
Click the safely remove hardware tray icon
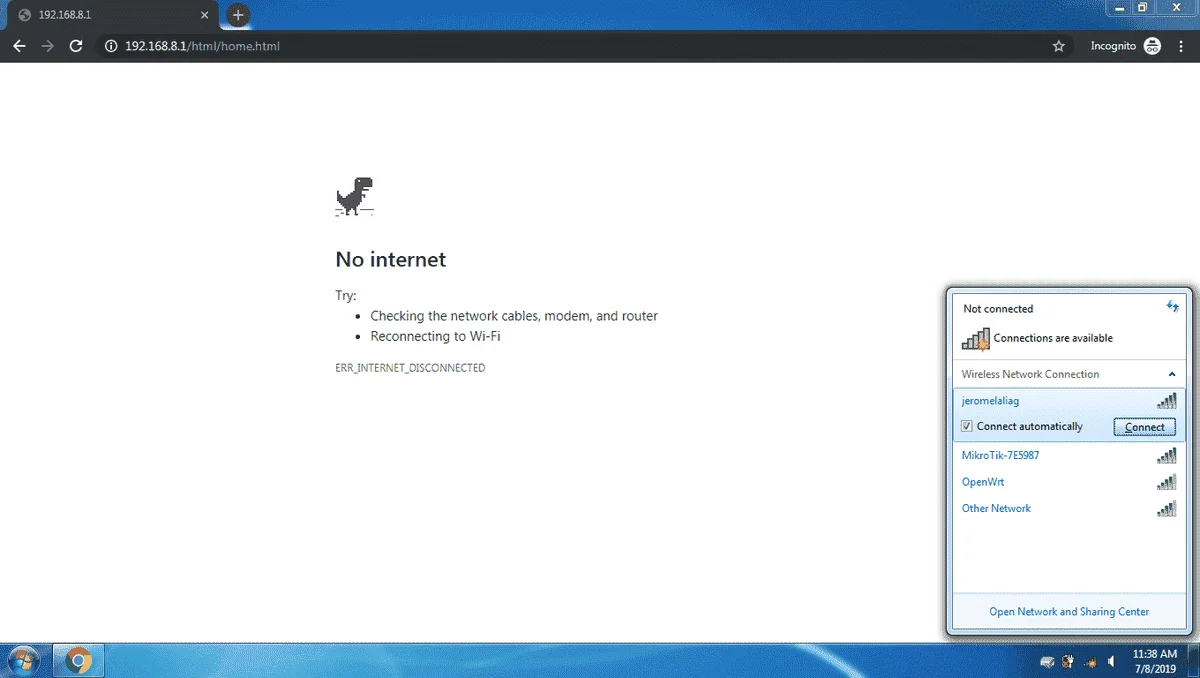pyautogui.click(x=1048, y=662)
